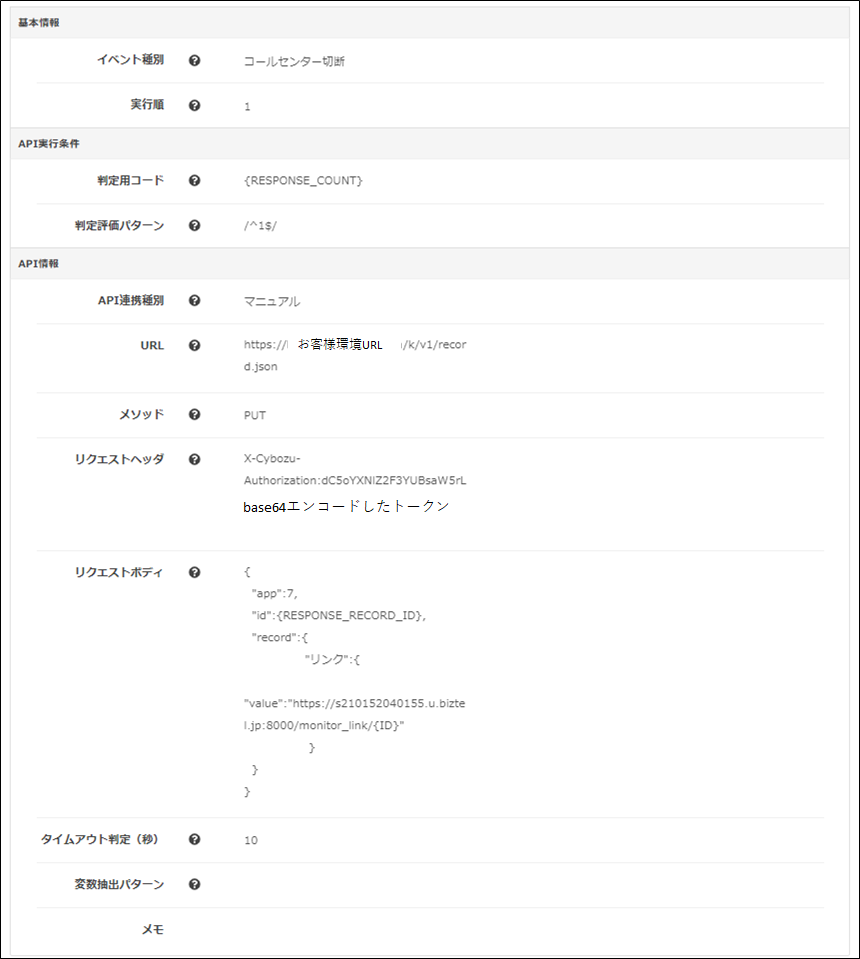Click the help icon beside イベント種別

tap(195, 61)
